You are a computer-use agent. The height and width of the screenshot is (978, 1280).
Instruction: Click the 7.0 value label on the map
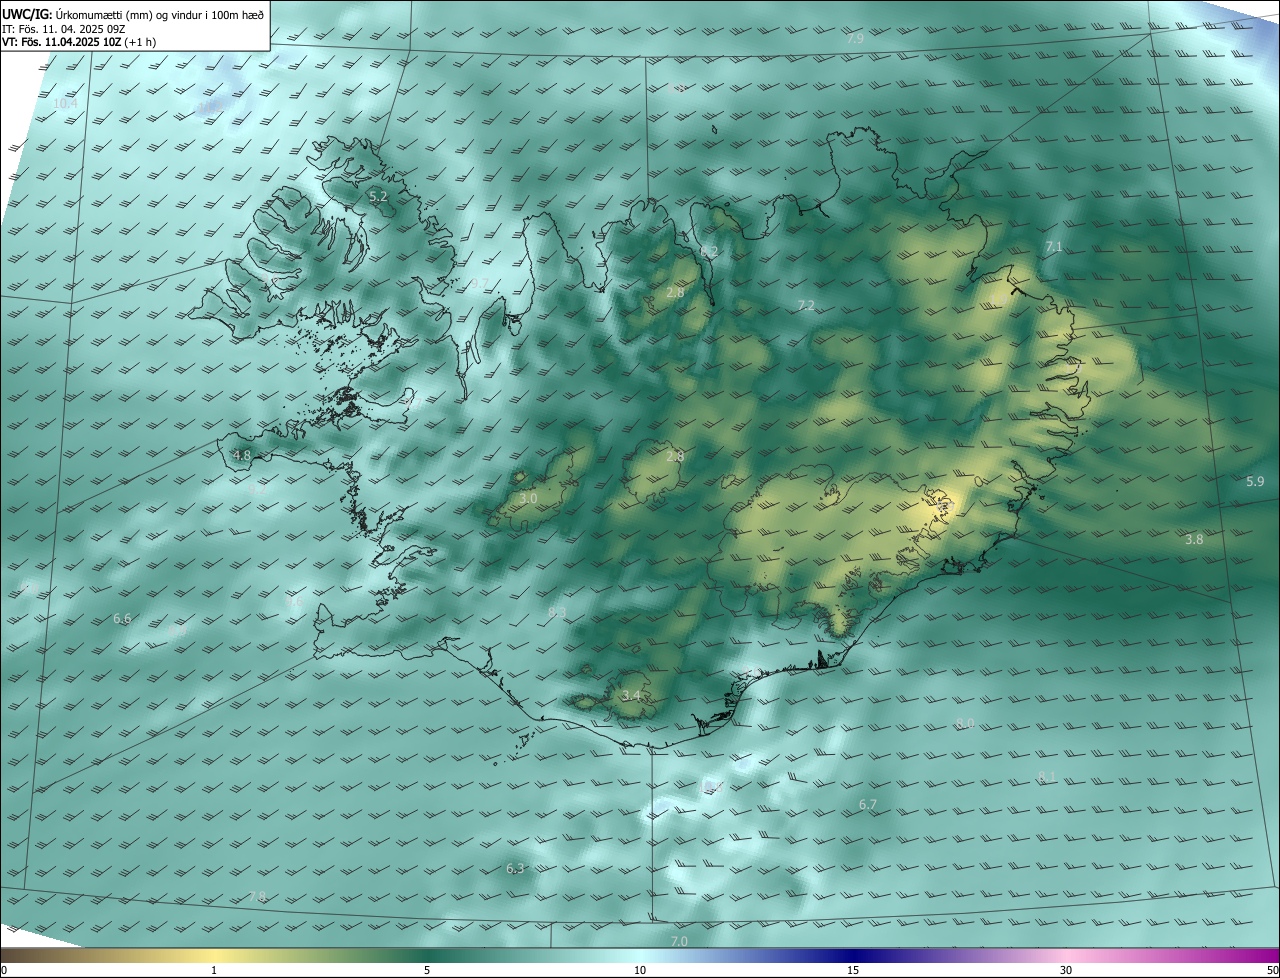pos(679,941)
